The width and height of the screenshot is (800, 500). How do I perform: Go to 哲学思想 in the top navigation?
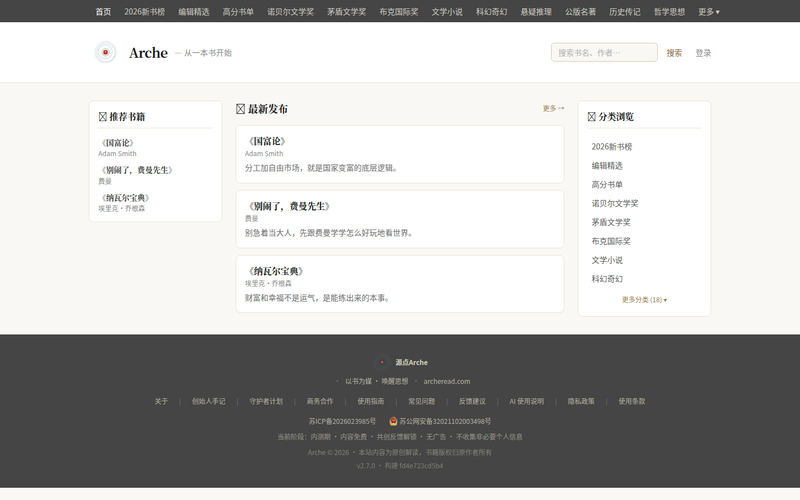(x=669, y=11)
